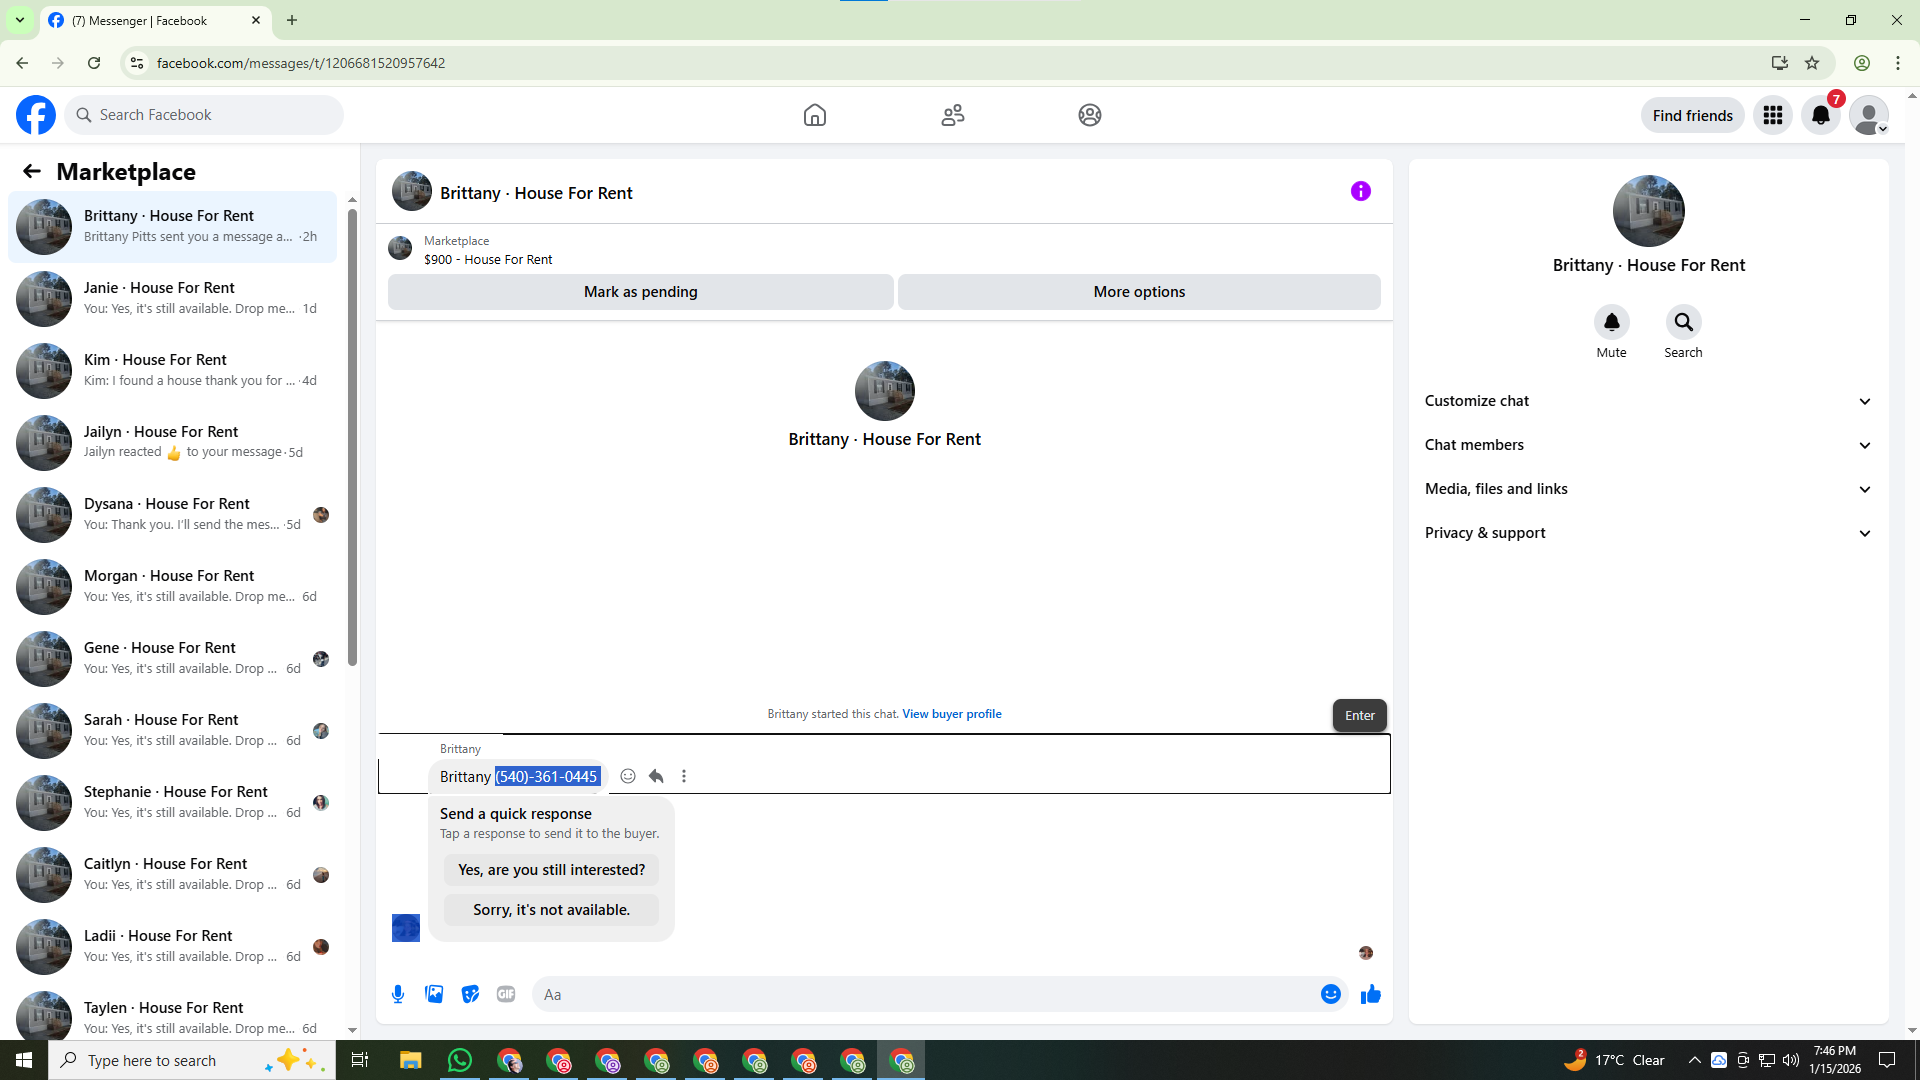Attach a photo using image icon
This screenshot has width=1920, height=1080.
tap(434, 994)
